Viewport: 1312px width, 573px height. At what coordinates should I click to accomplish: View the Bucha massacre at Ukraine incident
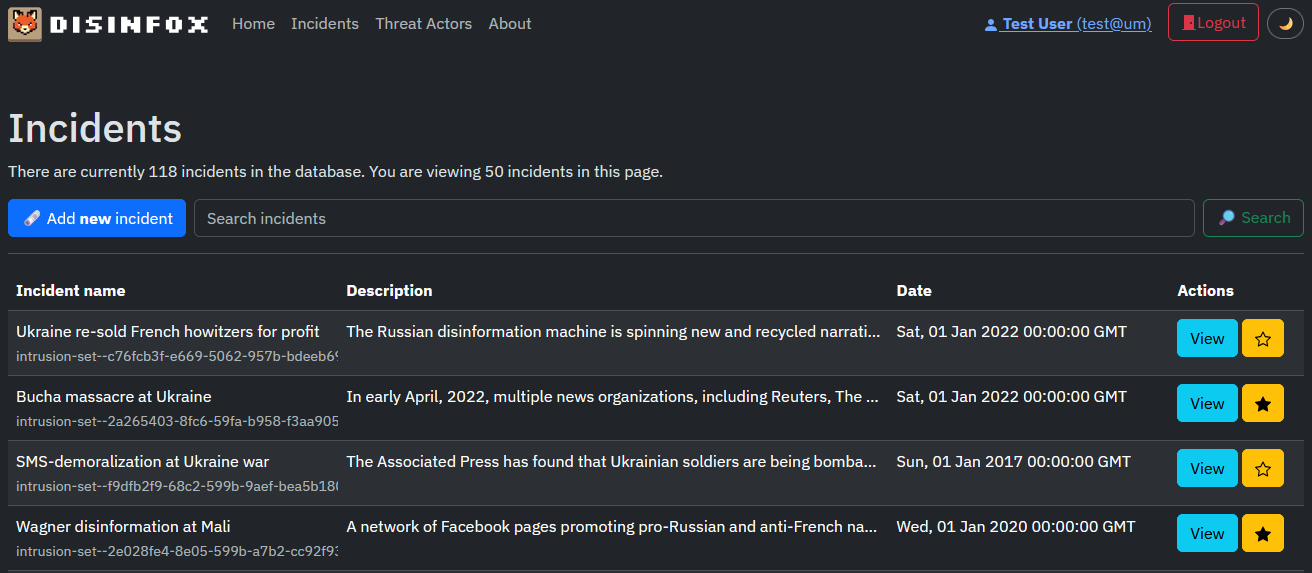(x=1207, y=404)
